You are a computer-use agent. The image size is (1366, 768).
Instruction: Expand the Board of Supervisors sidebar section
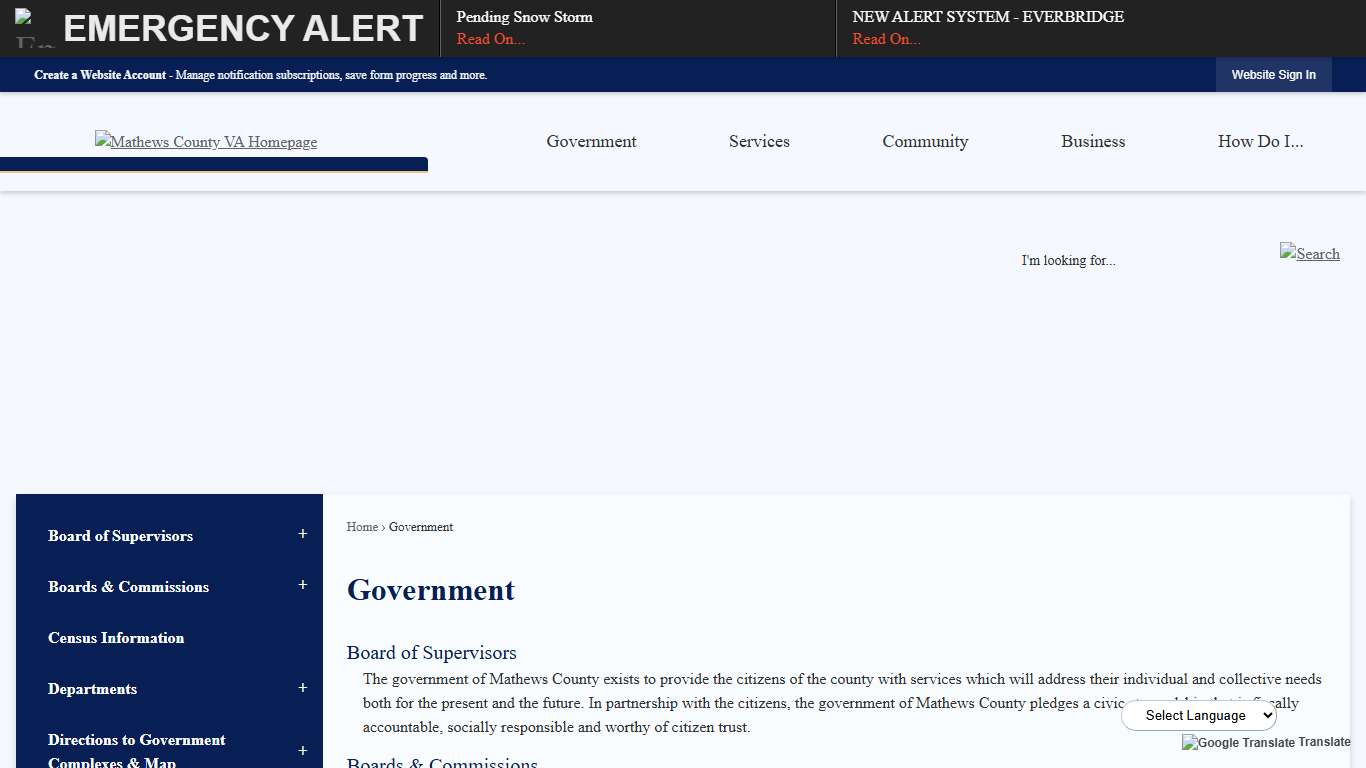click(302, 535)
